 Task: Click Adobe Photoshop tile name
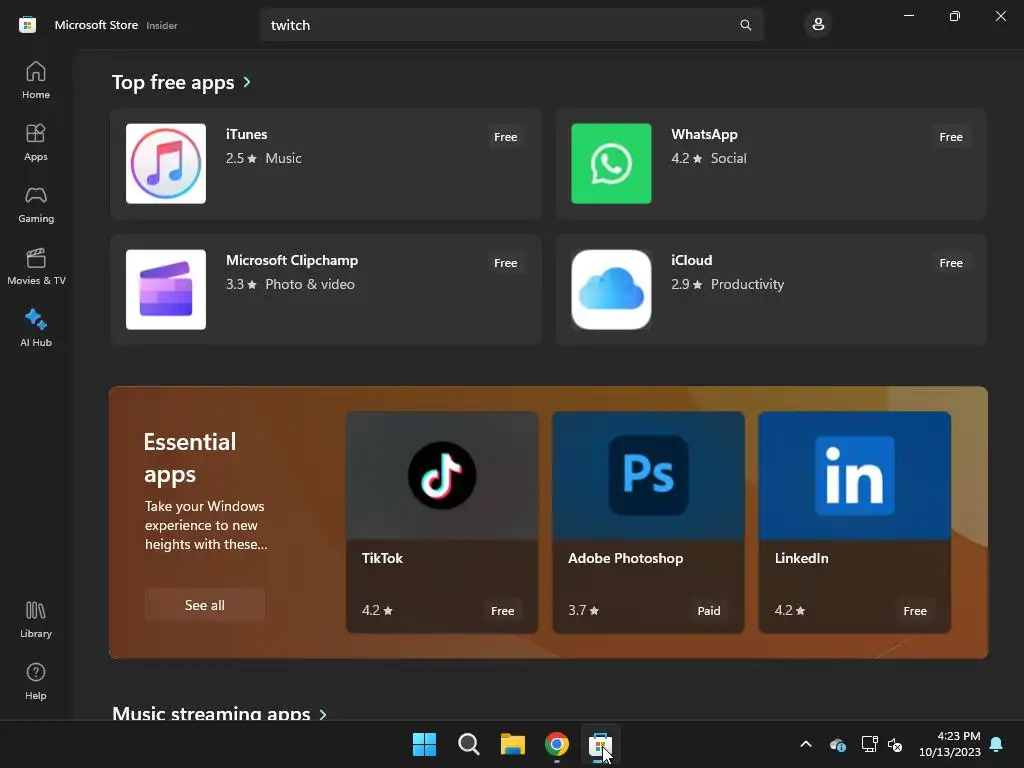click(x=625, y=558)
